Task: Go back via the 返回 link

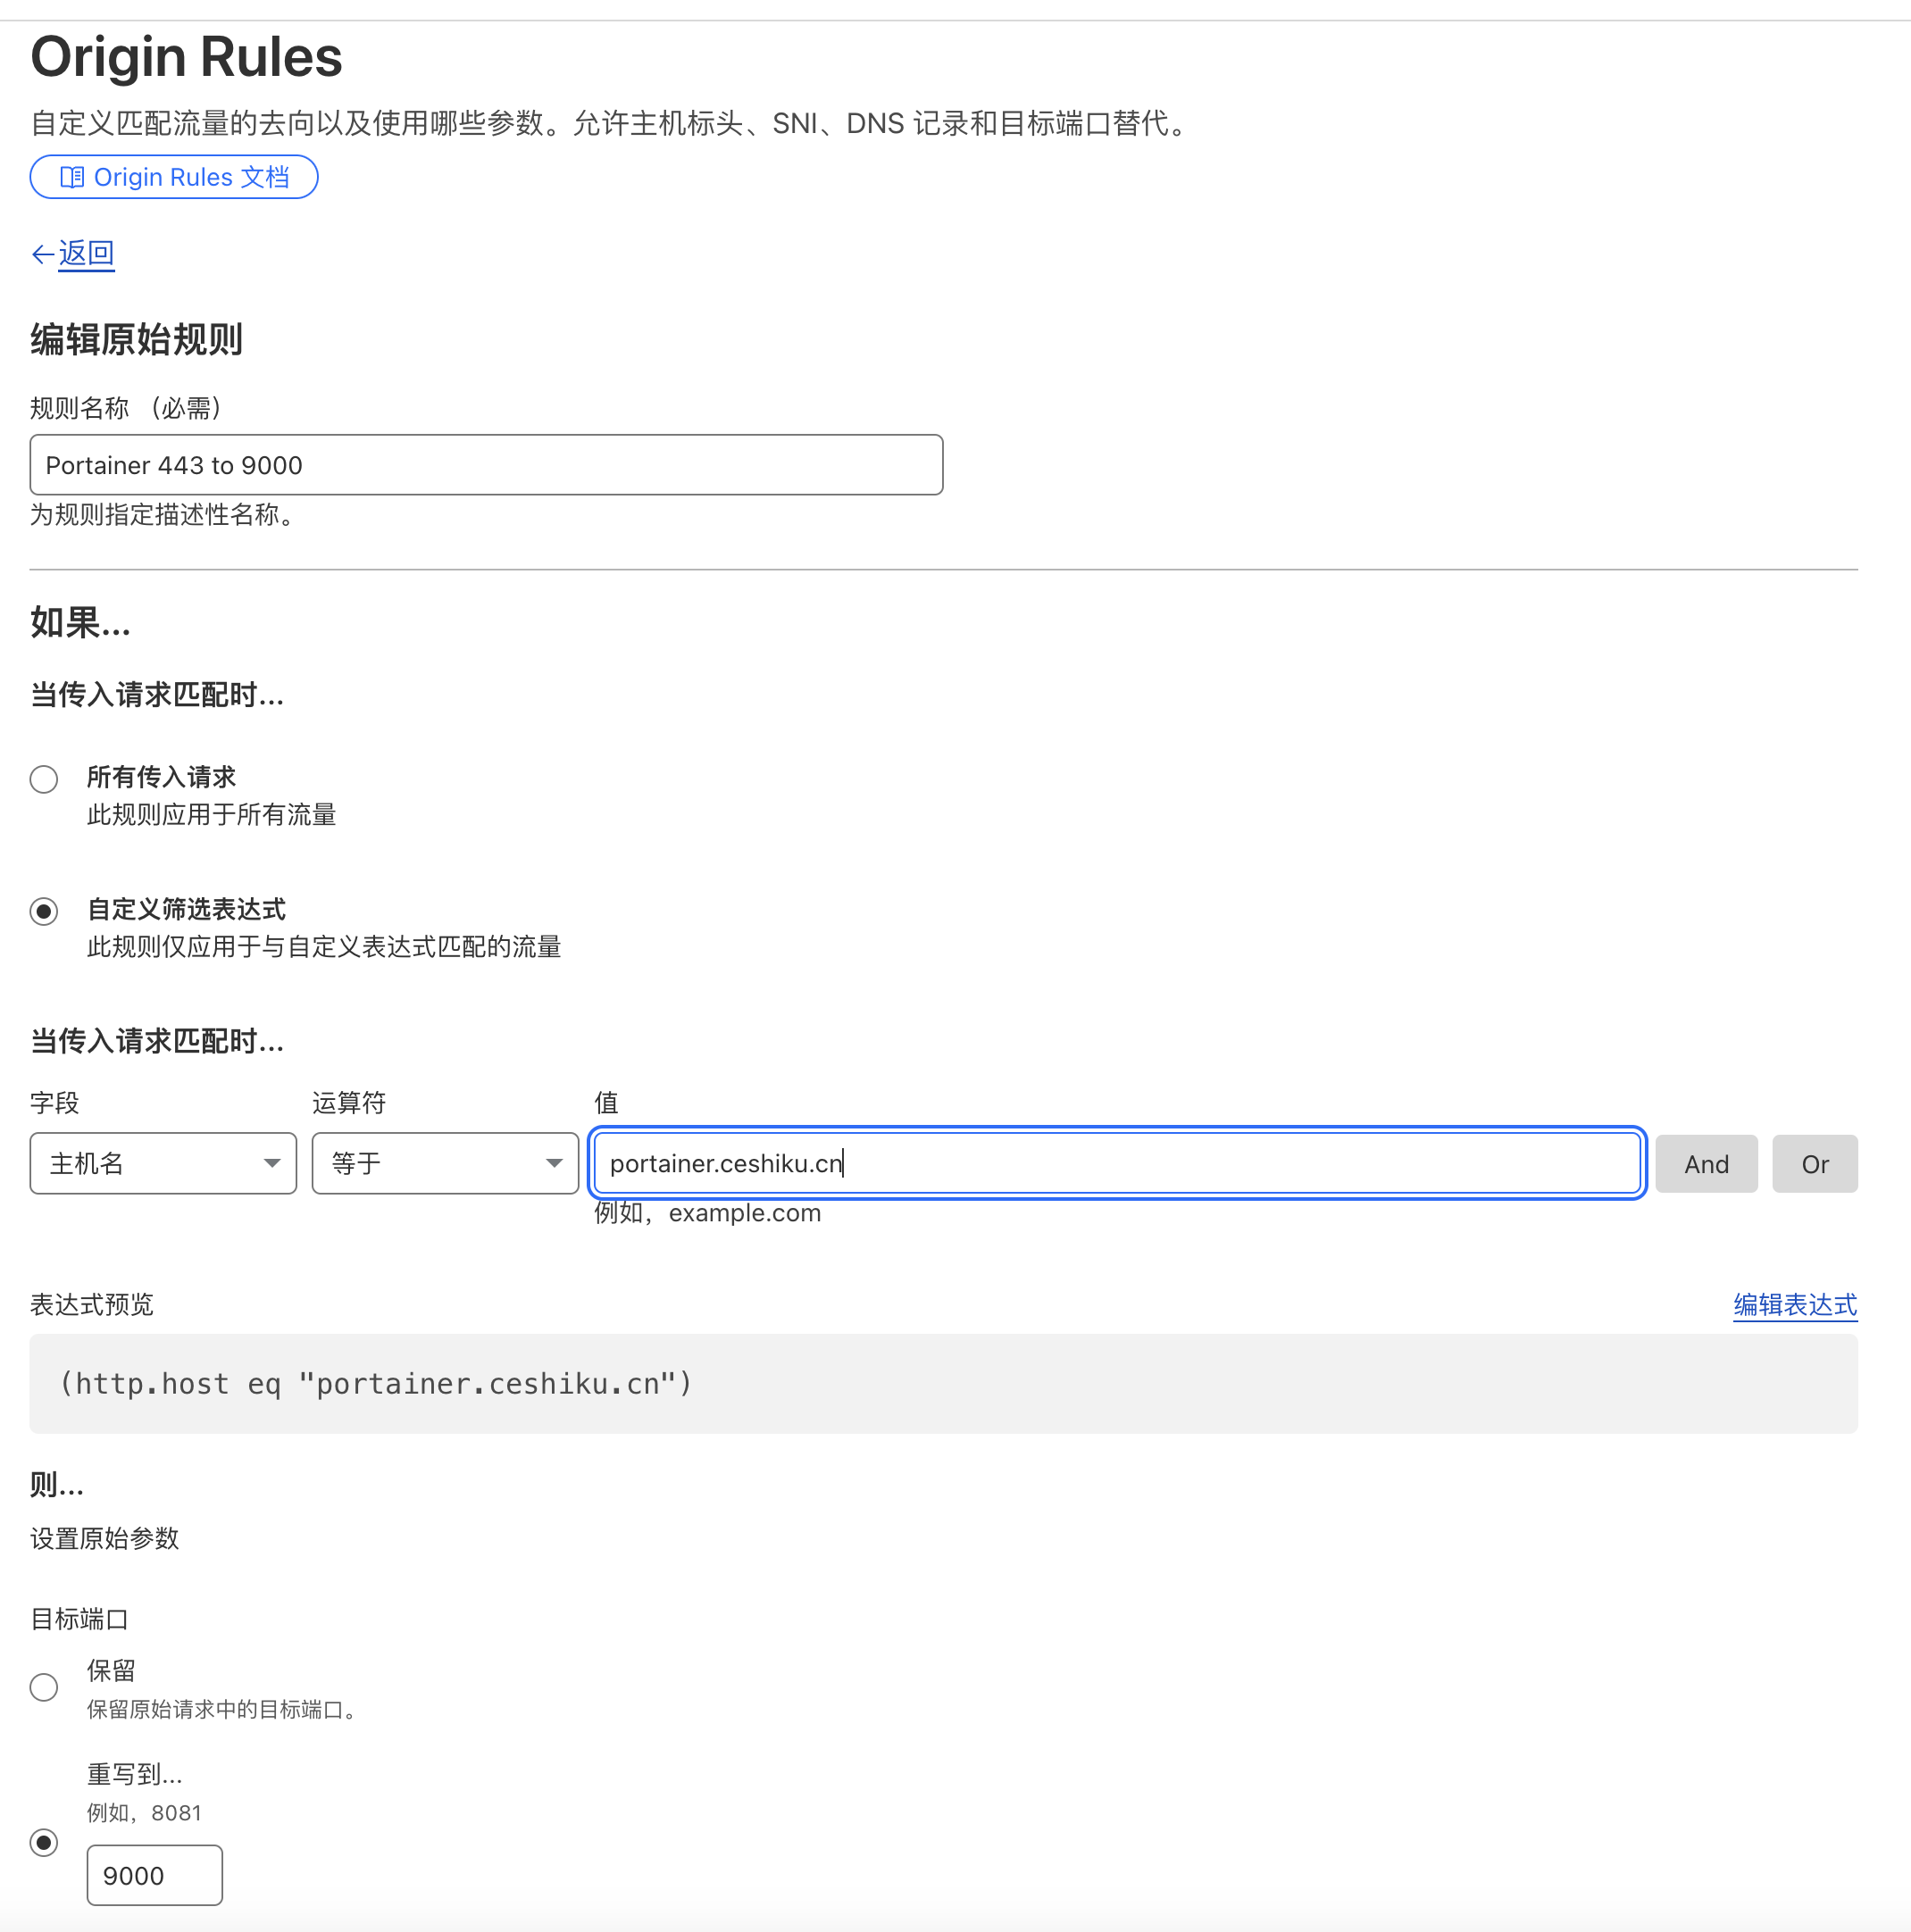Action: coord(86,253)
